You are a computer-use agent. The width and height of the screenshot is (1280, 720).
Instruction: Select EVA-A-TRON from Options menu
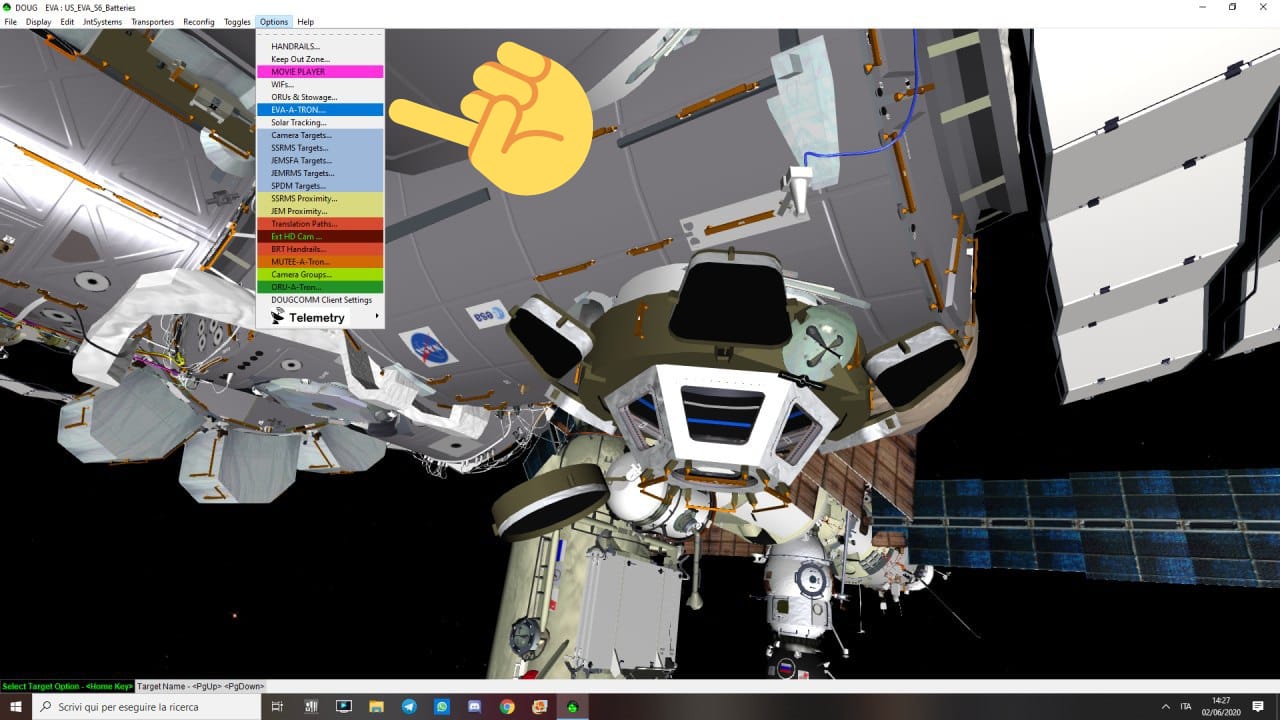coord(297,110)
